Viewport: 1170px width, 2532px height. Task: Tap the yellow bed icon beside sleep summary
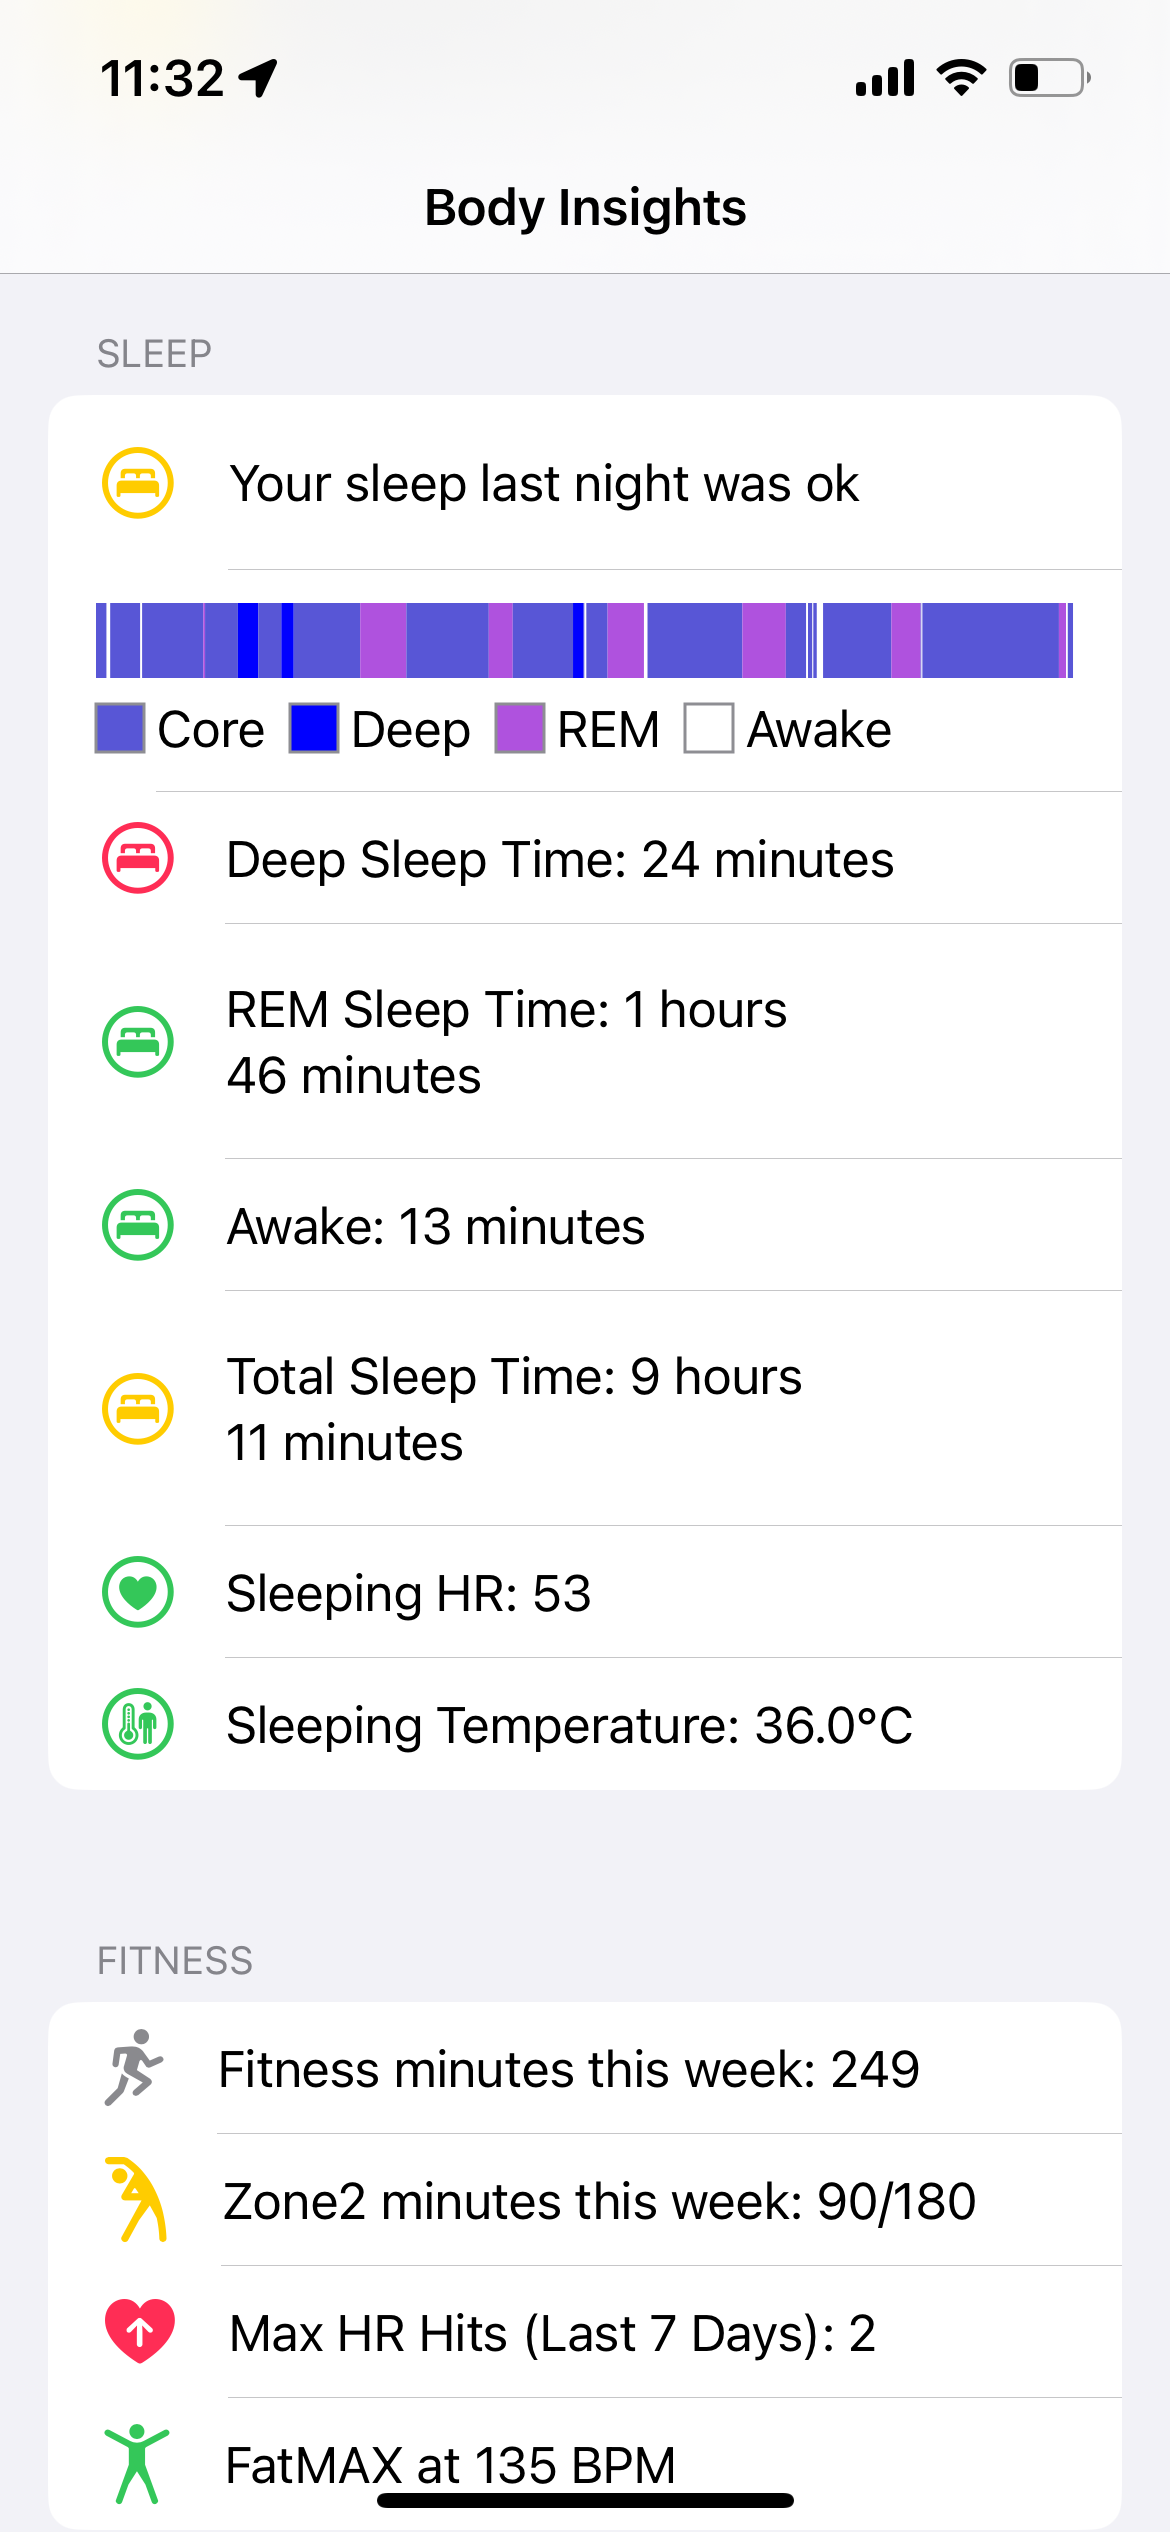(138, 483)
